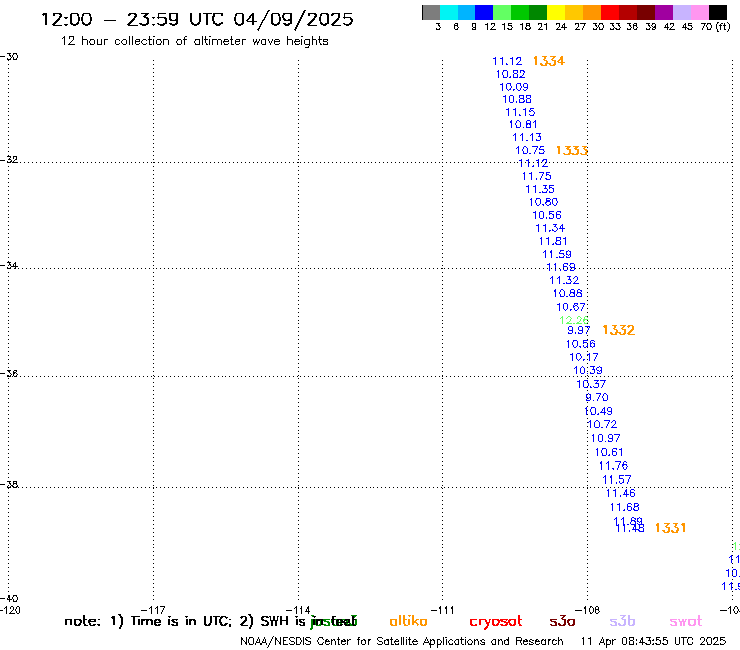The width and height of the screenshot is (740, 650).
Task: Click the black swatch at the scale end
Action: click(x=718, y=12)
